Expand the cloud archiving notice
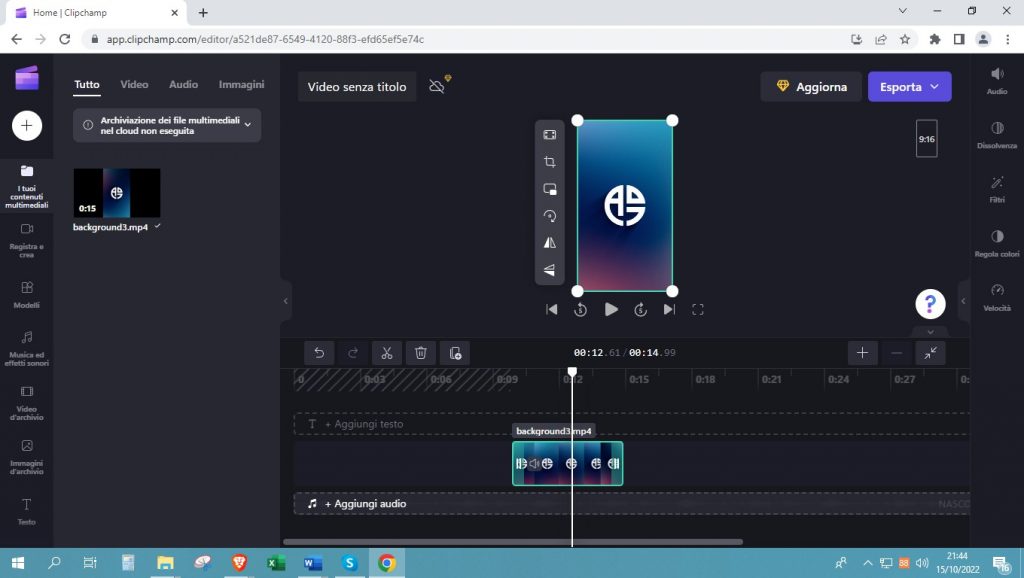1024x578 pixels. (247, 125)
